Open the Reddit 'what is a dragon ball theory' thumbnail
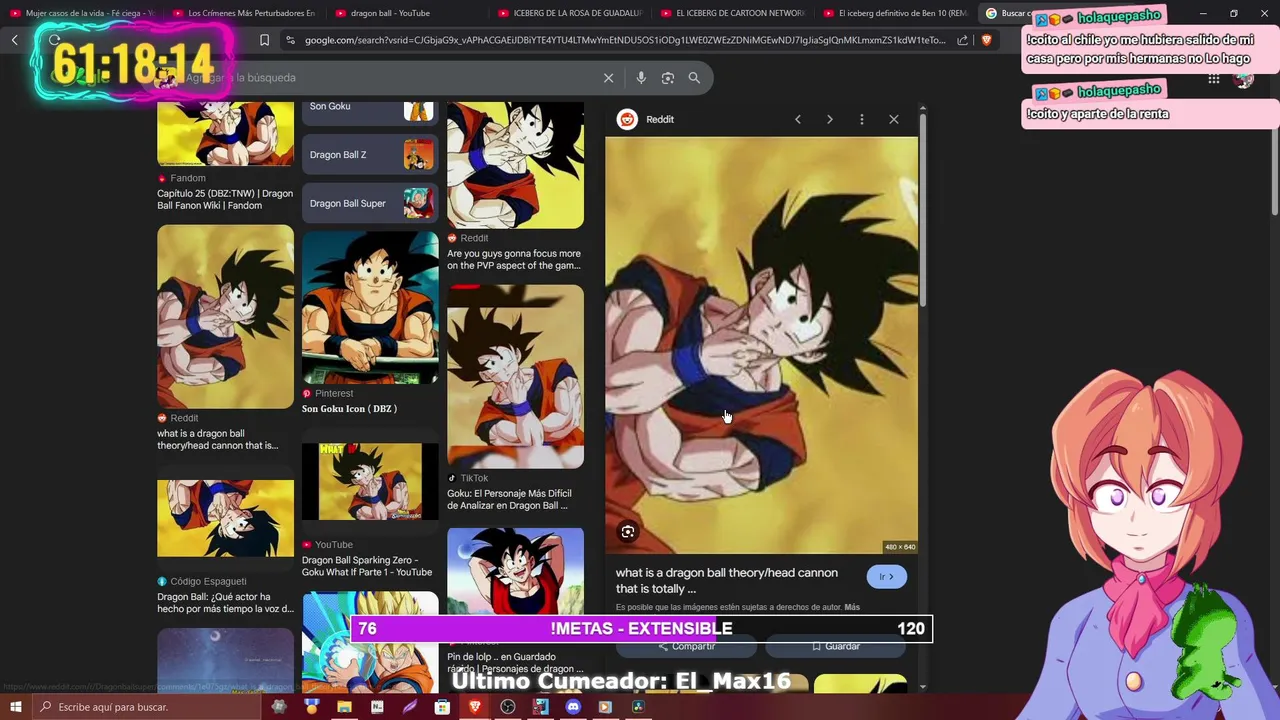1280x720 pixels. click(225, 316)
